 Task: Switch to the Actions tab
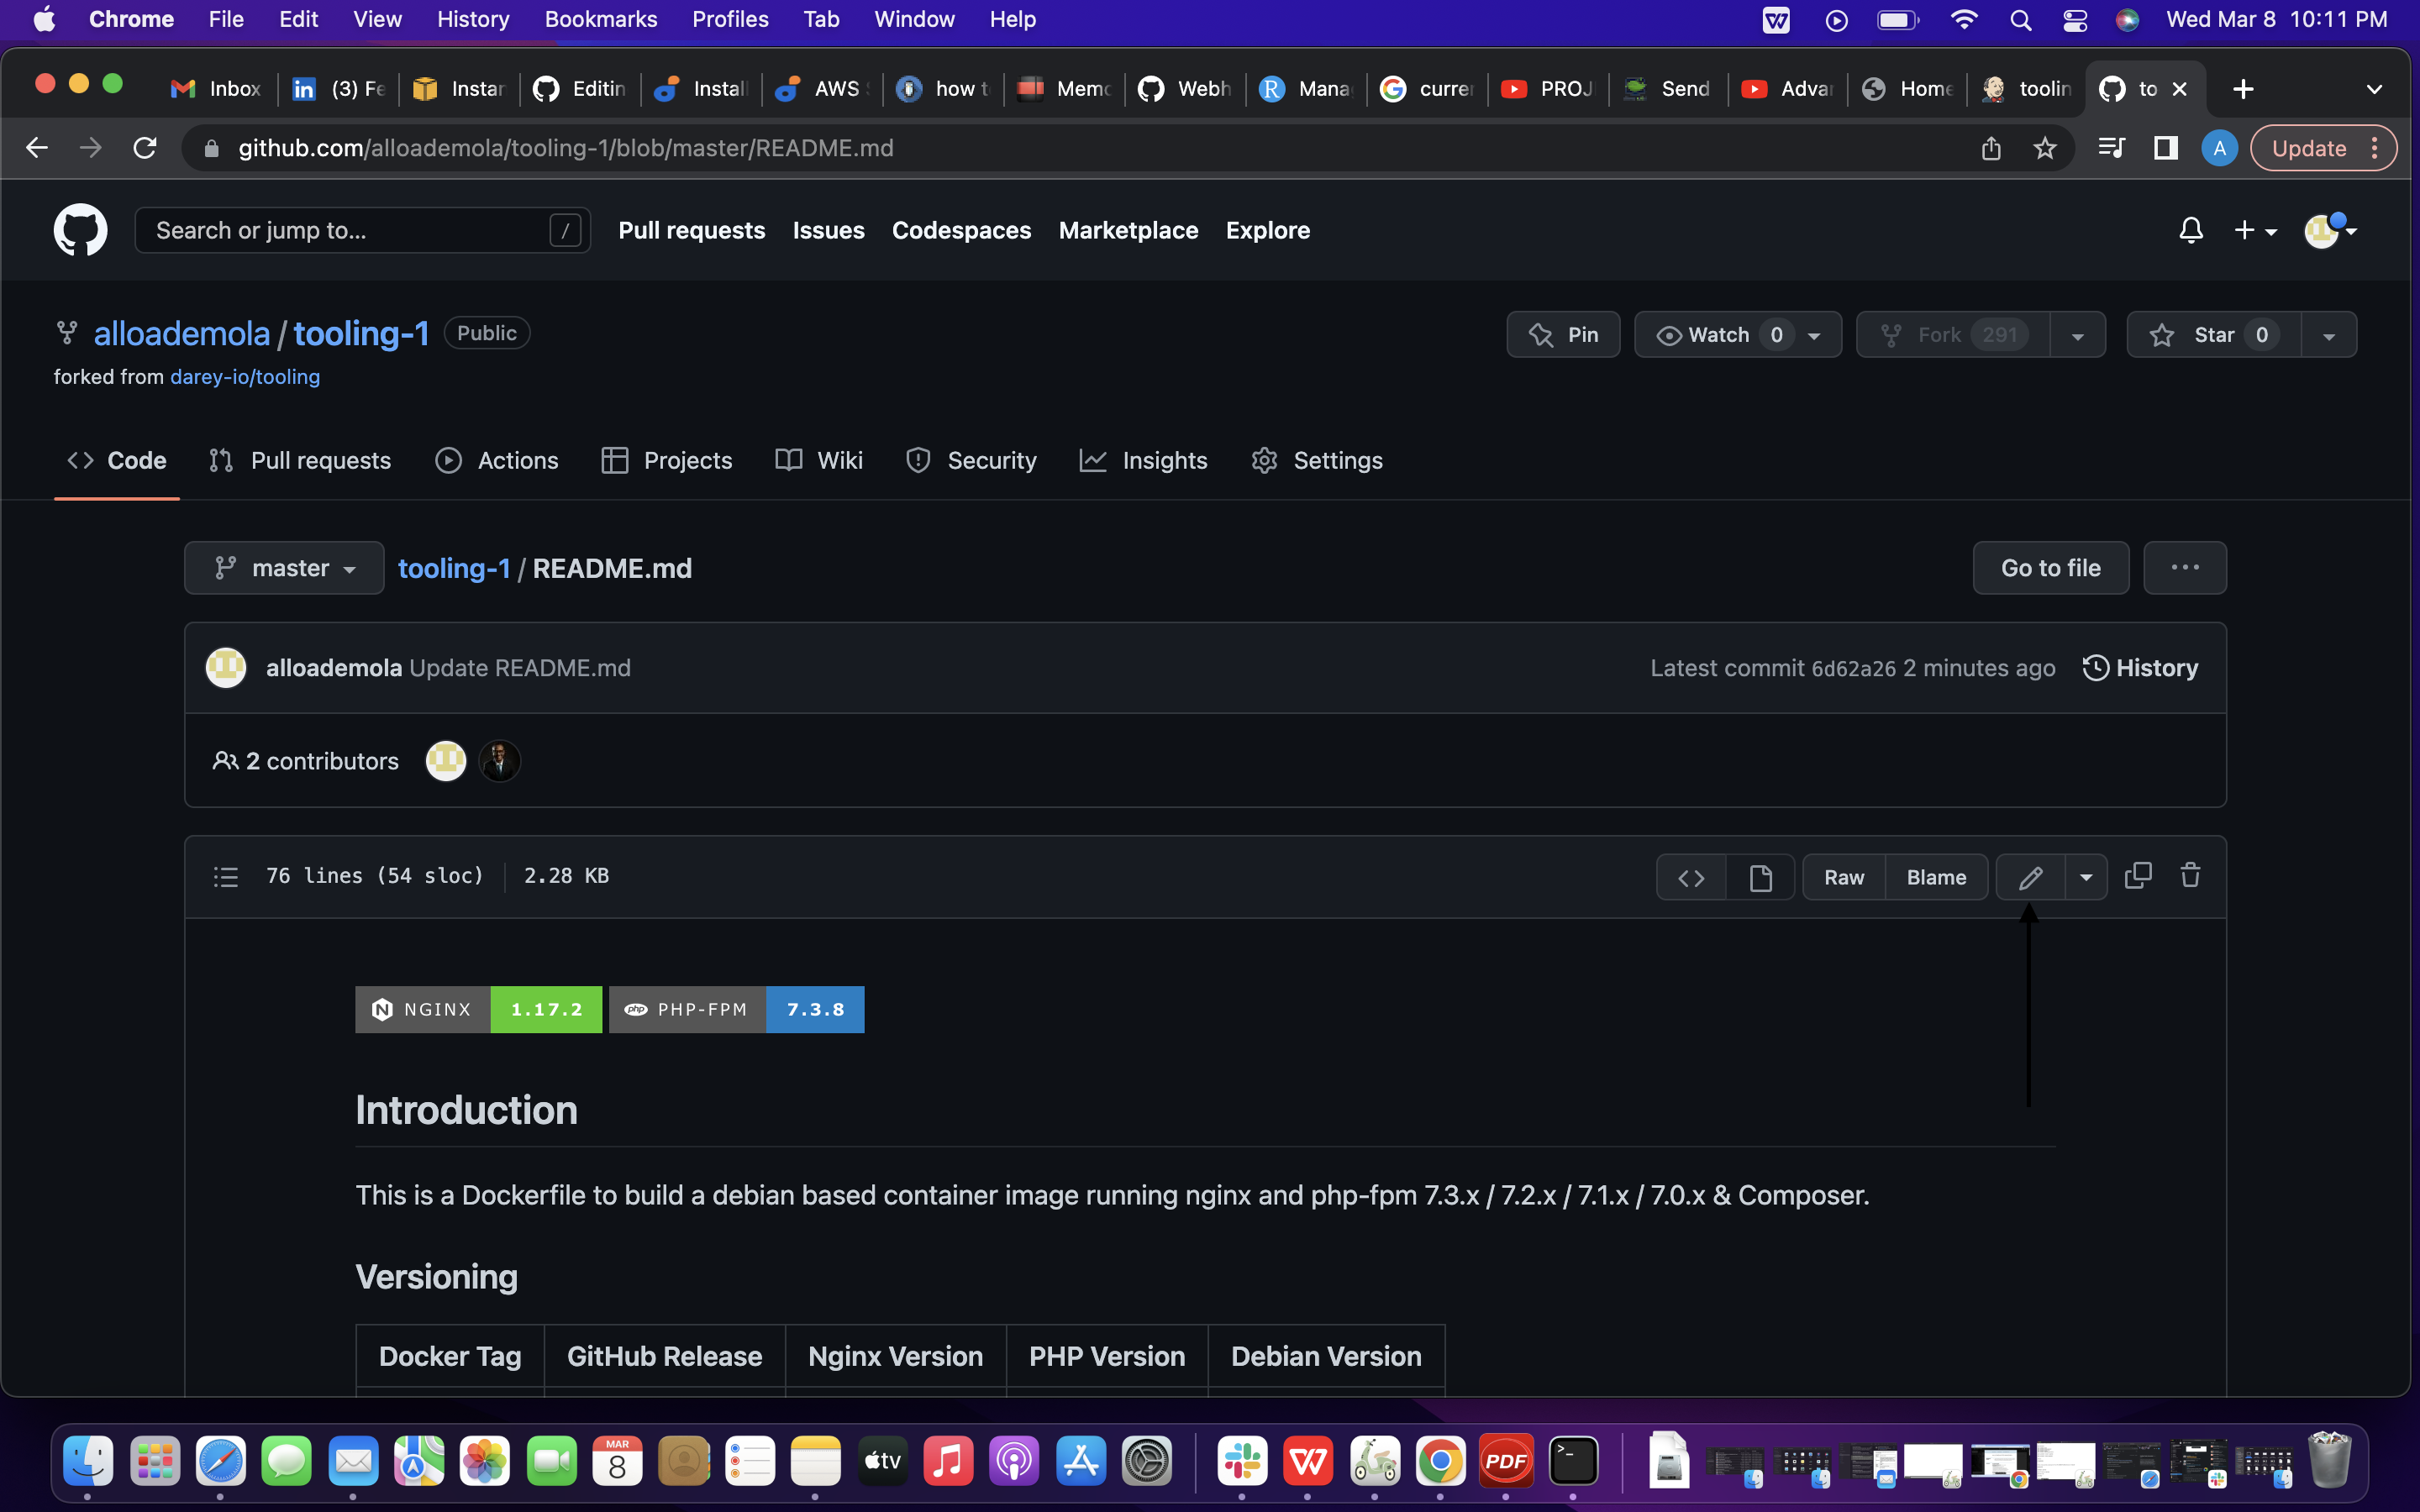(497, 460)
